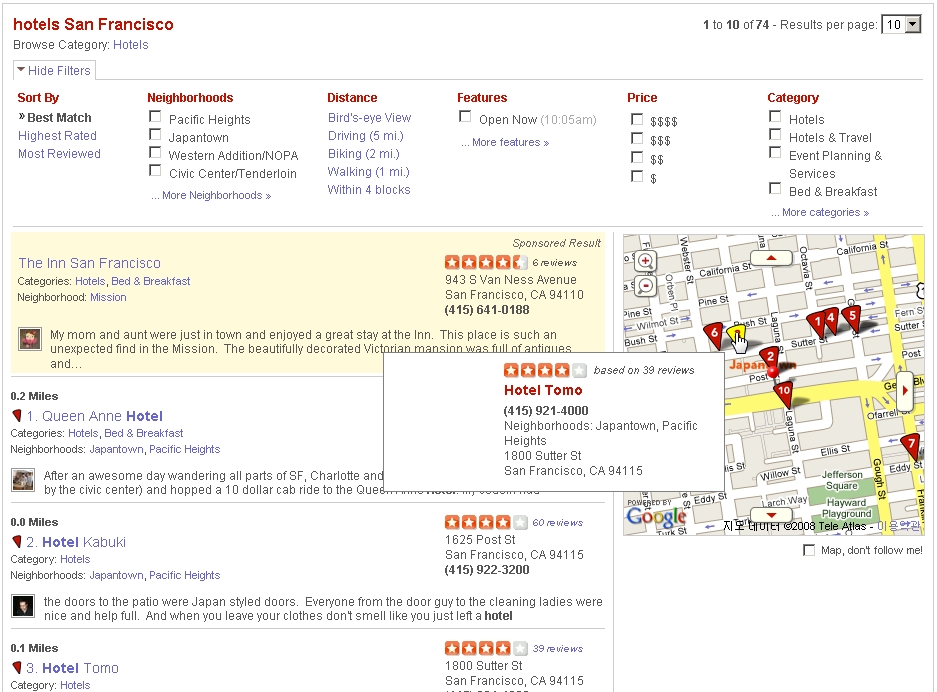Click the red marker beside Queen Anne Hotel
The image size is (937, 692).
[17, 416]
